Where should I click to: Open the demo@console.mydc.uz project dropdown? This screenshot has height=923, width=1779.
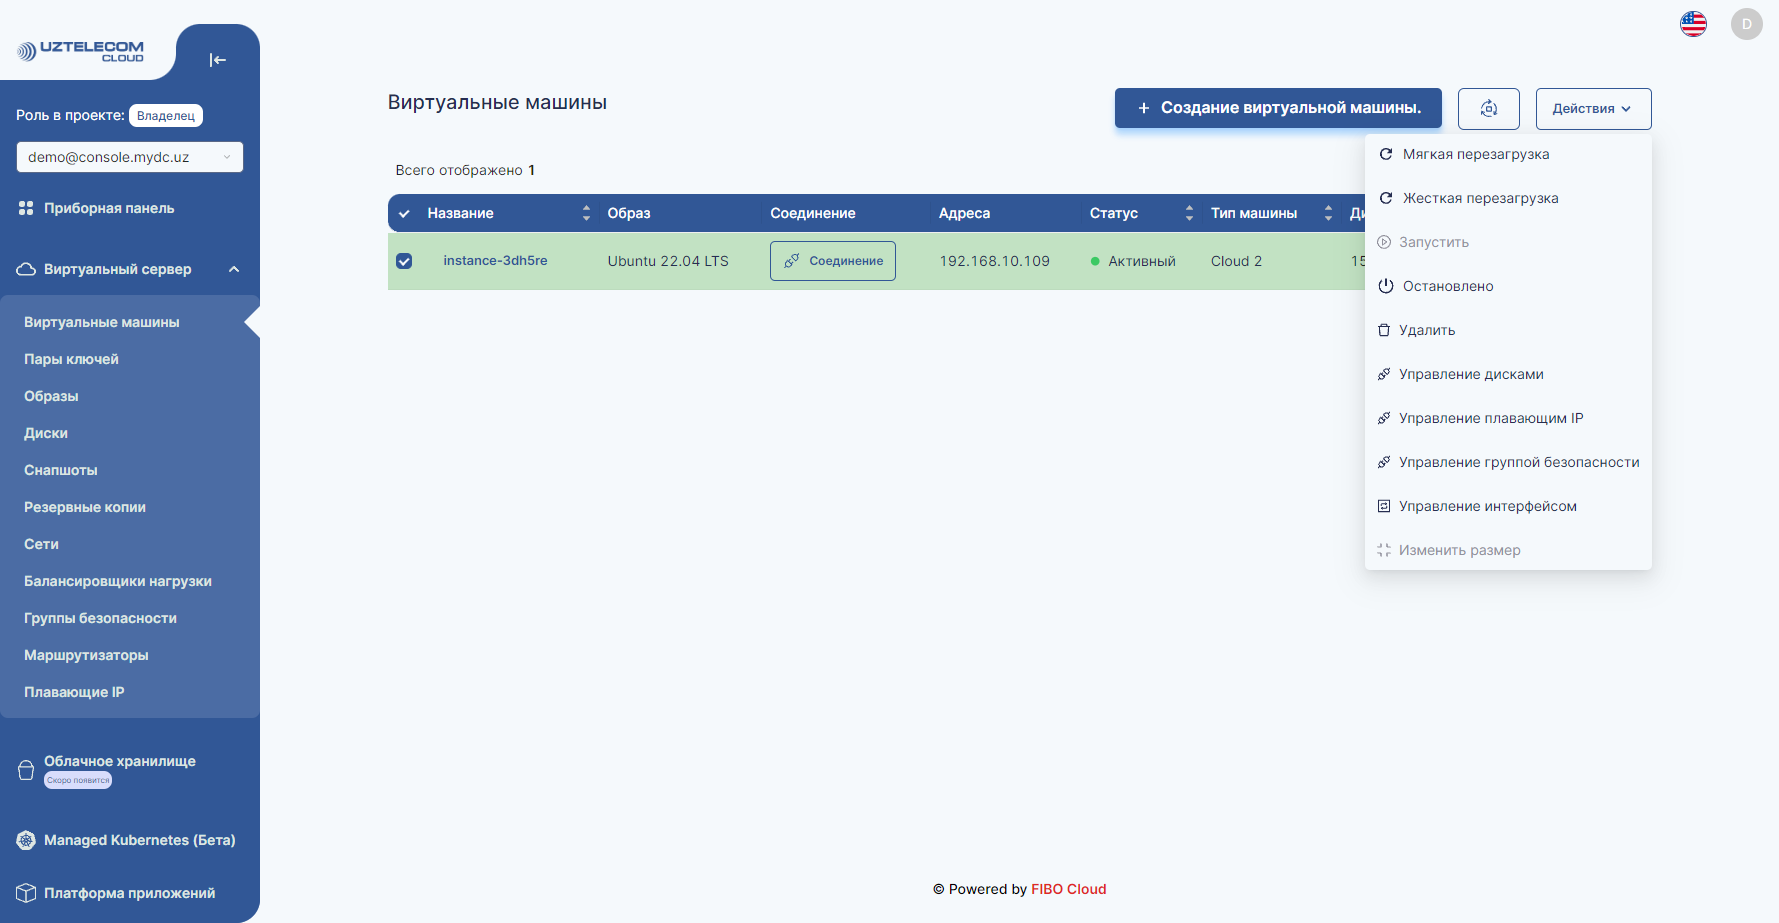[130, 157]
